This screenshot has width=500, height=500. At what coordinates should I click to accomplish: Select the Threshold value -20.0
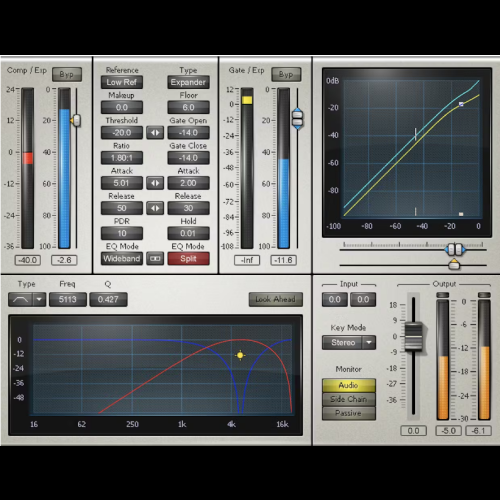pos(122,133)
